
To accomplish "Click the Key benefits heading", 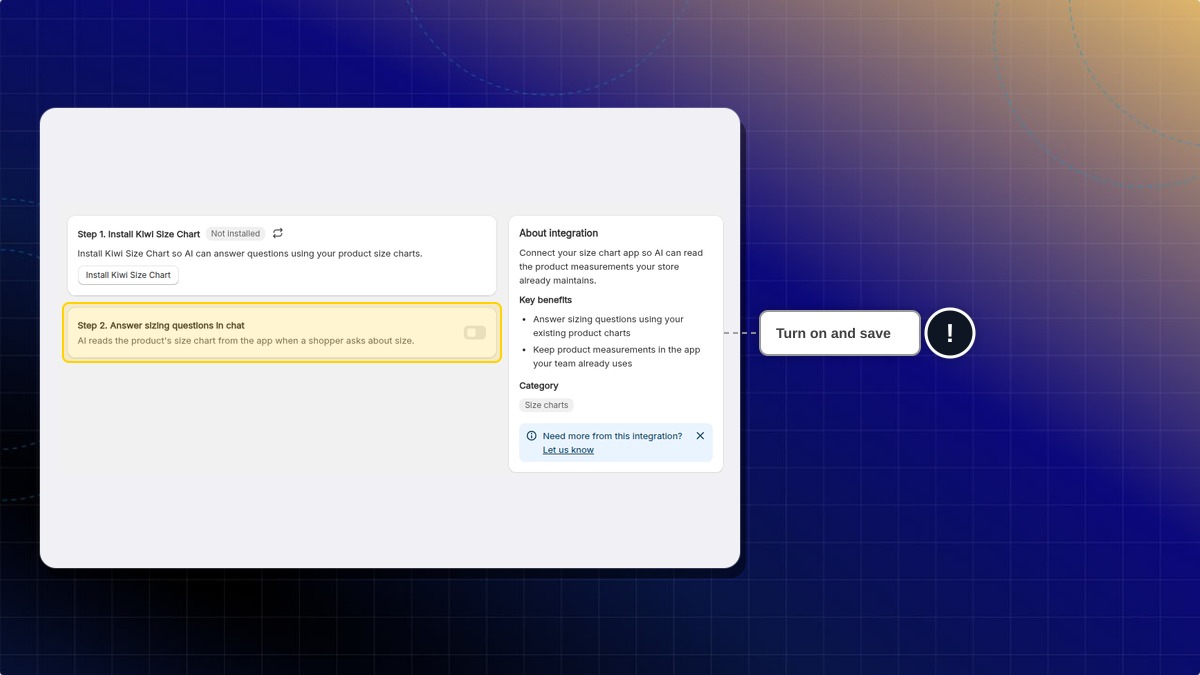I will (546, 300).
